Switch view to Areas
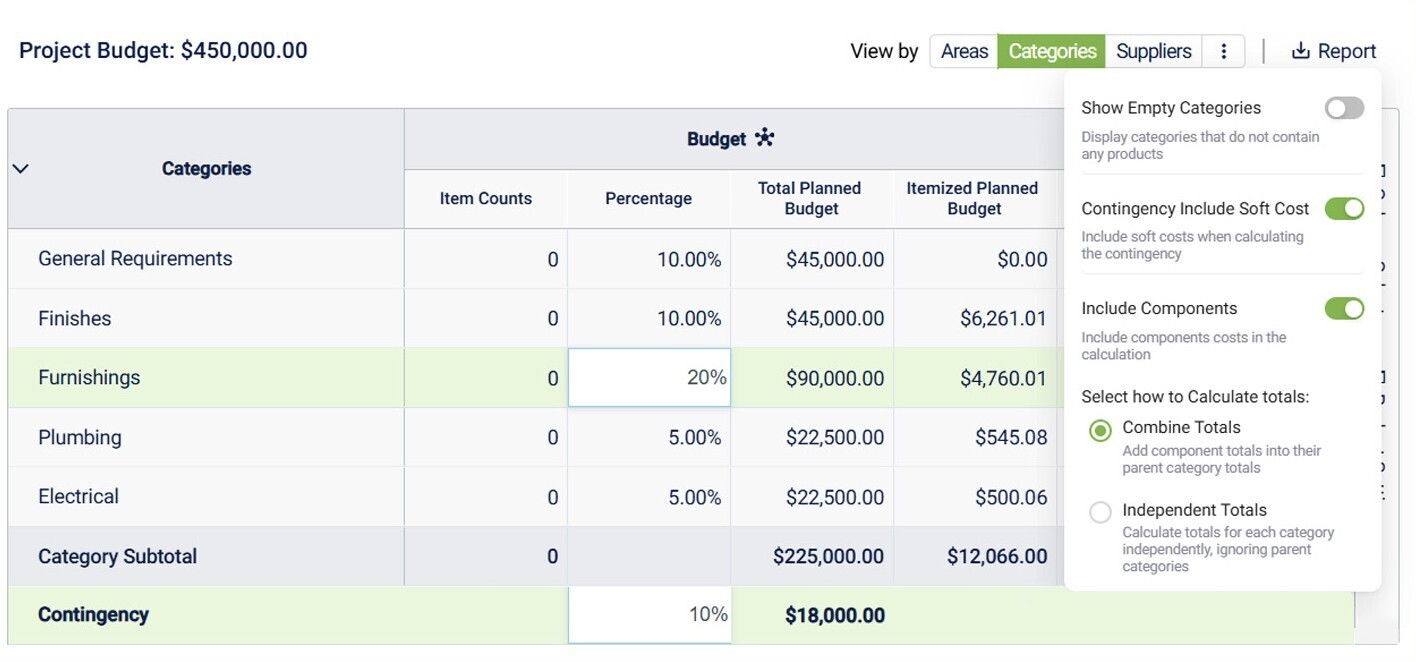The width and height of the screenshot is (1416, 662). (x=964, y=51)
